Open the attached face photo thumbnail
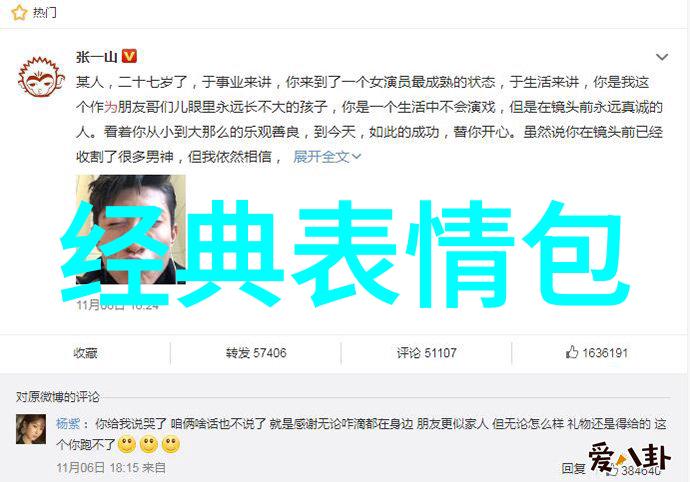 point(131,229)
